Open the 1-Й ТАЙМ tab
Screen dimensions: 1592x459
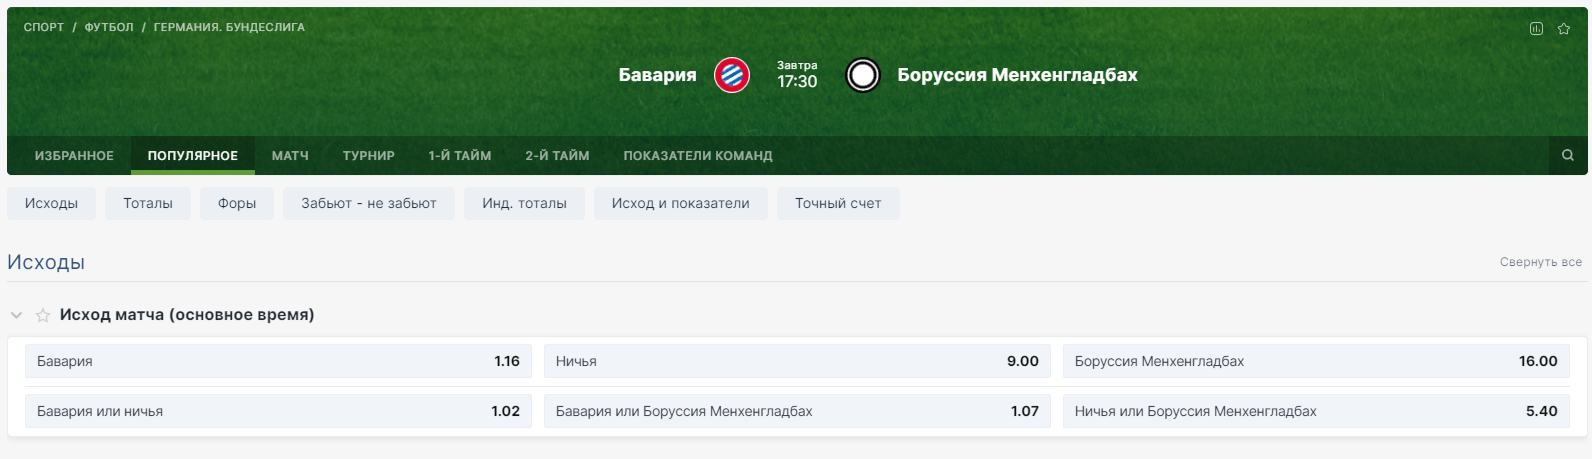click(460, 156)
